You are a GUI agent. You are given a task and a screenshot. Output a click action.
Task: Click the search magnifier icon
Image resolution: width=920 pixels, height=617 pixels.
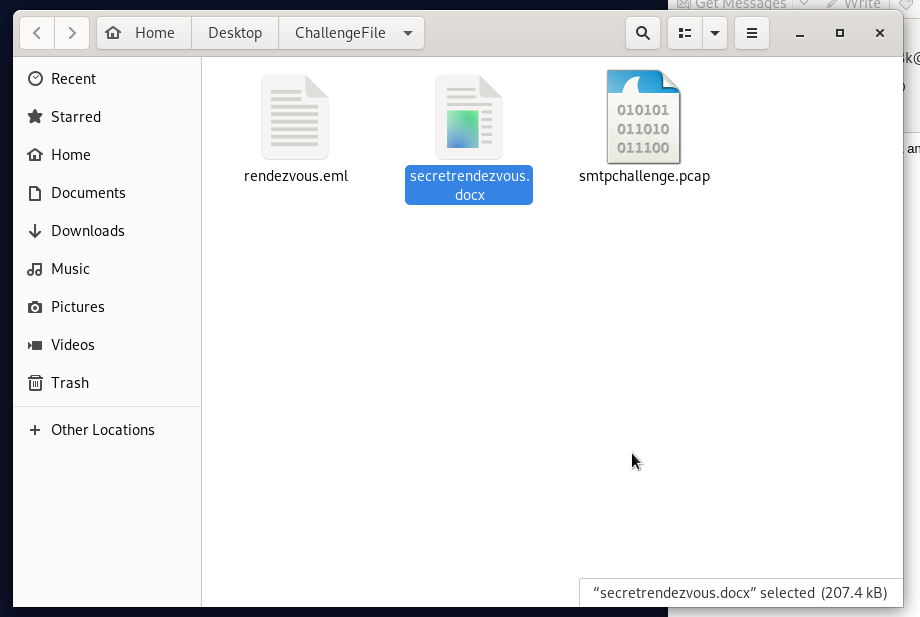(x=642, y=33)
